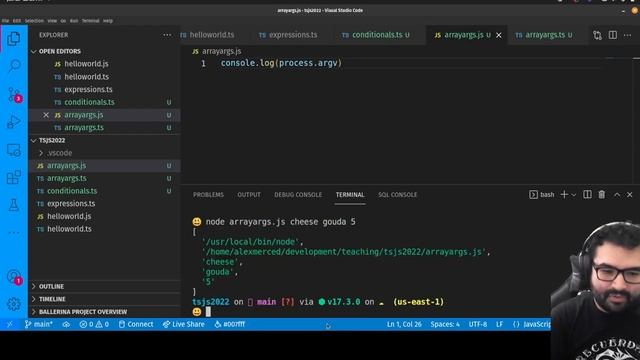Screen dimensions: 640x360
Task: Open the Accounts menu icon
Action: click(14, 277)
